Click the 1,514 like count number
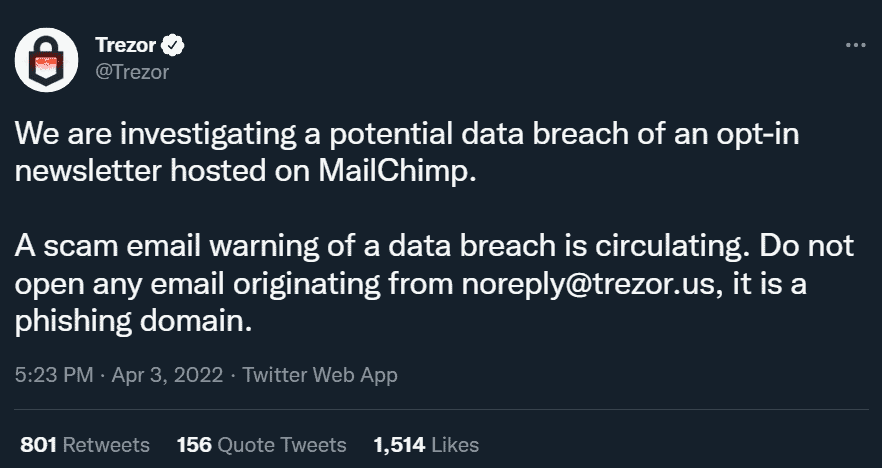The width and height of the screenshot is (882, 468). pyautogui.click(x=399, y=445)
